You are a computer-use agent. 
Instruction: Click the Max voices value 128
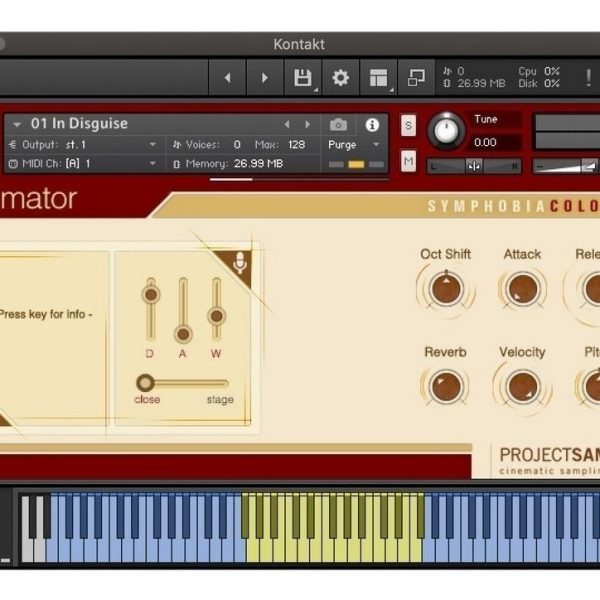297,145
